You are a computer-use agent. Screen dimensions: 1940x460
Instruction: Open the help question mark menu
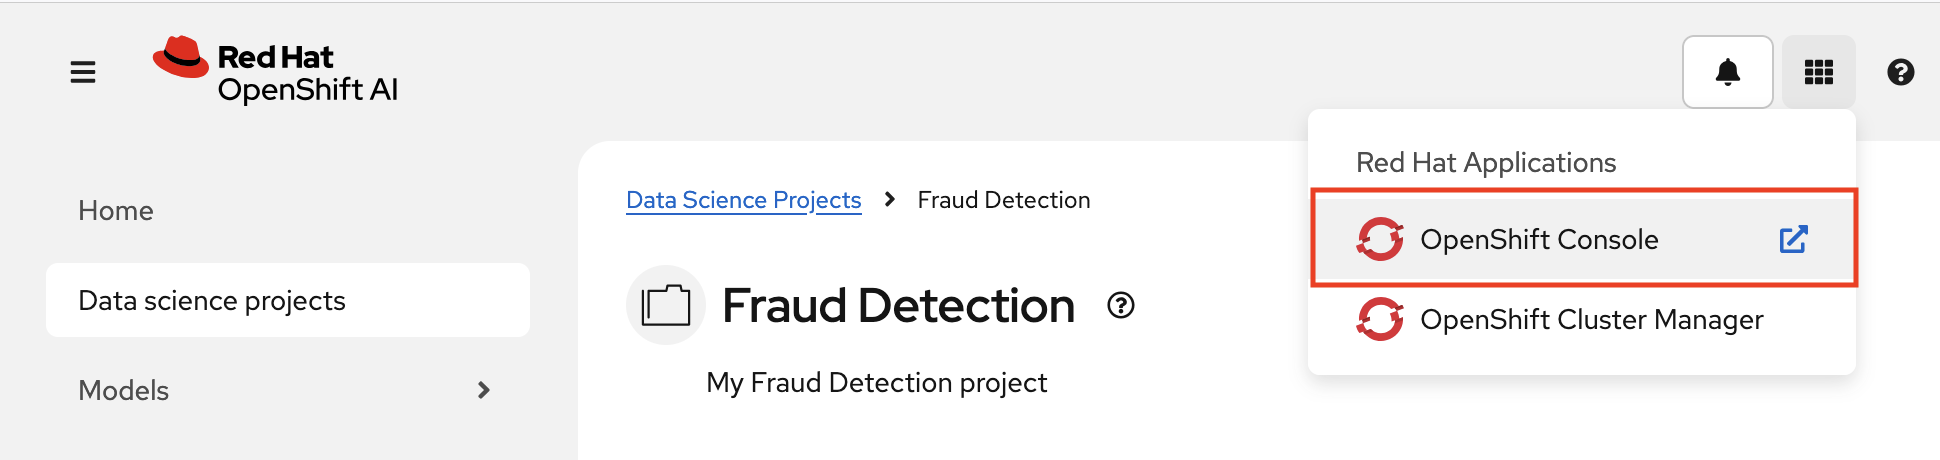[x=1901, y=72]
